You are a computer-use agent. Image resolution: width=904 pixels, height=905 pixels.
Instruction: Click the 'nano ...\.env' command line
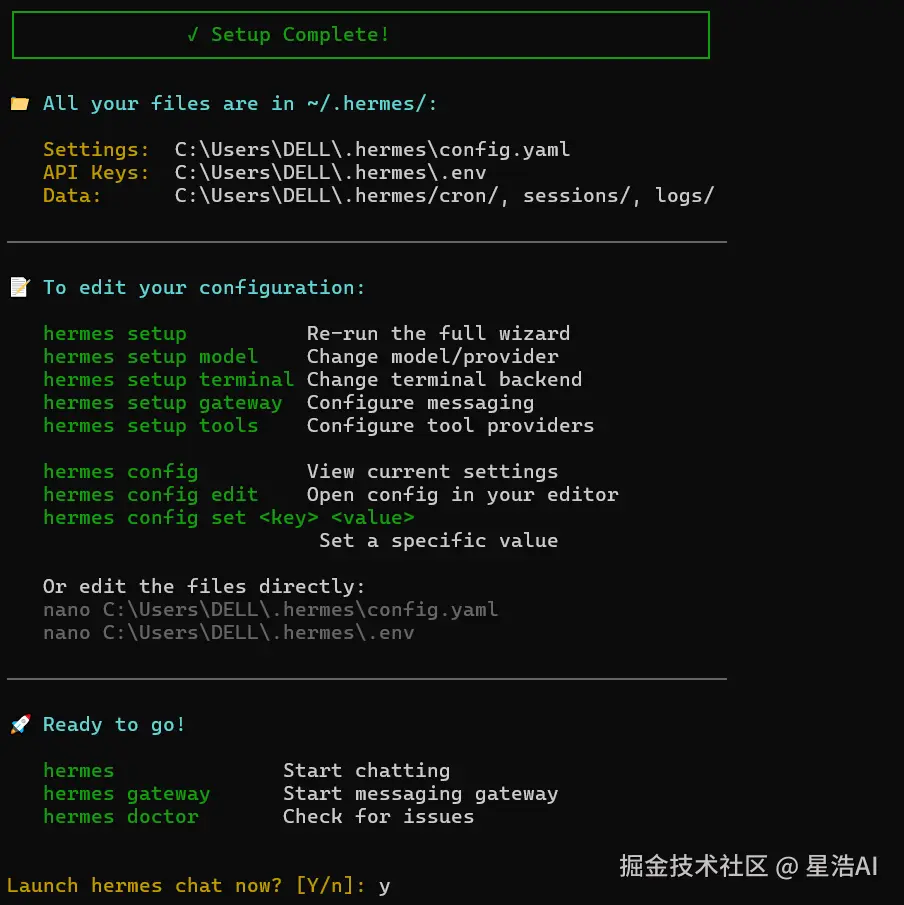[x=228, y=633]
